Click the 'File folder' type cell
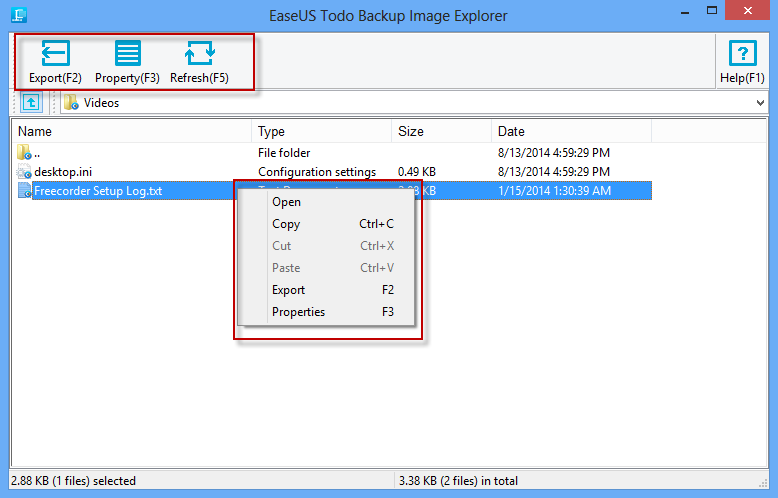This screenshot has width=778, height=498. (284, 153)
